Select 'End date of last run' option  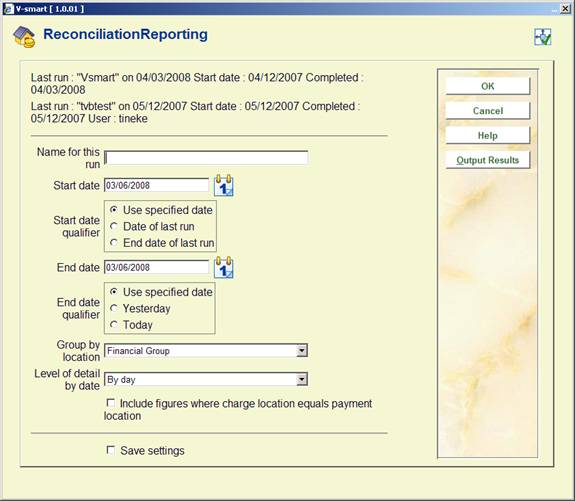(x=114, y=243)
